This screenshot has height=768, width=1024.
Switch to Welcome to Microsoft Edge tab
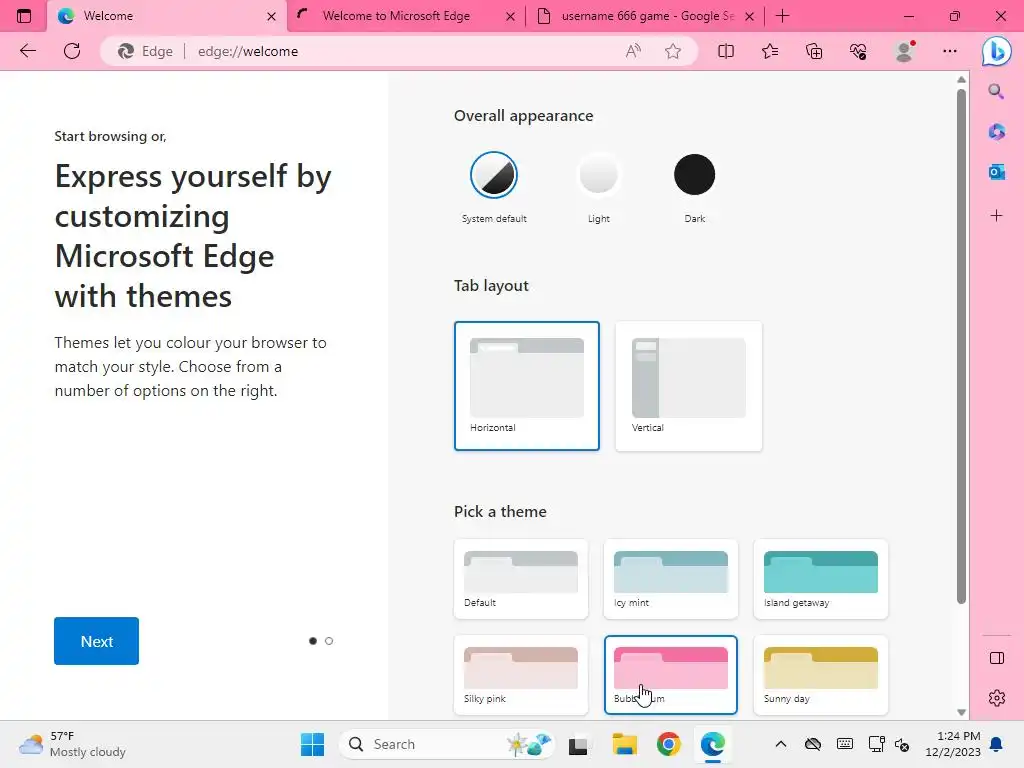(396, 16)
